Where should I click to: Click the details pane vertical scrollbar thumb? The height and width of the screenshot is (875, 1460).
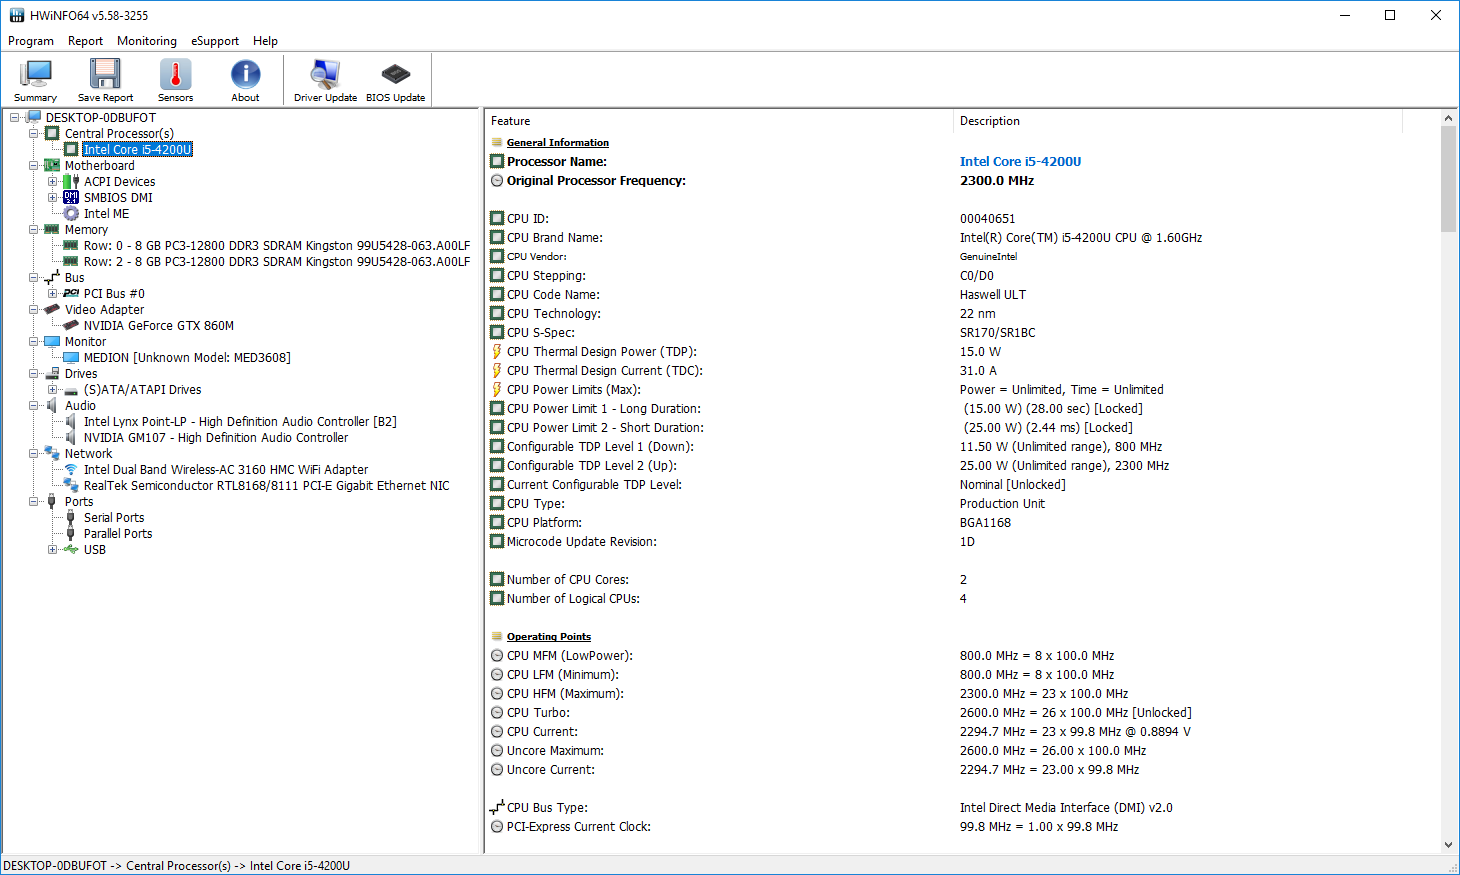[x=1449, y=180]
